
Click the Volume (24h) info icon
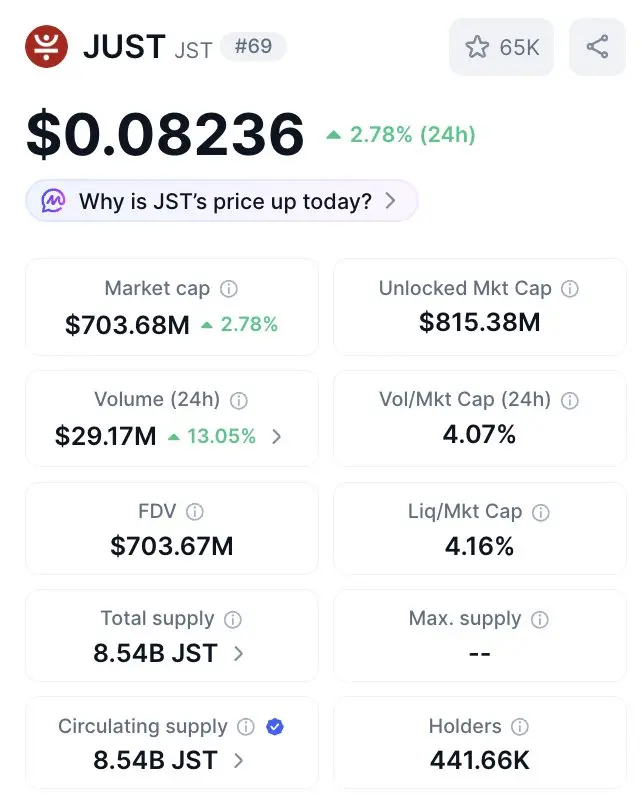coord(239,400)
